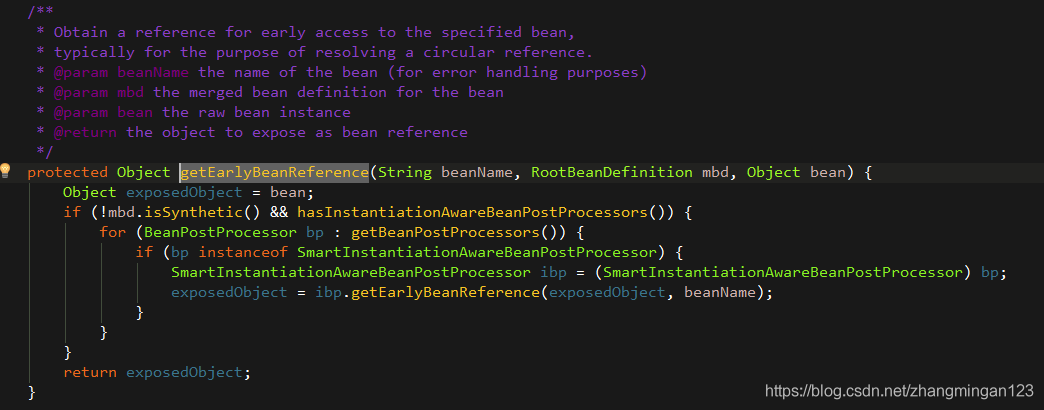Click the @param beanName Javadoc tag
Viewport: 1044px width, 410px height.
(121, 72)
